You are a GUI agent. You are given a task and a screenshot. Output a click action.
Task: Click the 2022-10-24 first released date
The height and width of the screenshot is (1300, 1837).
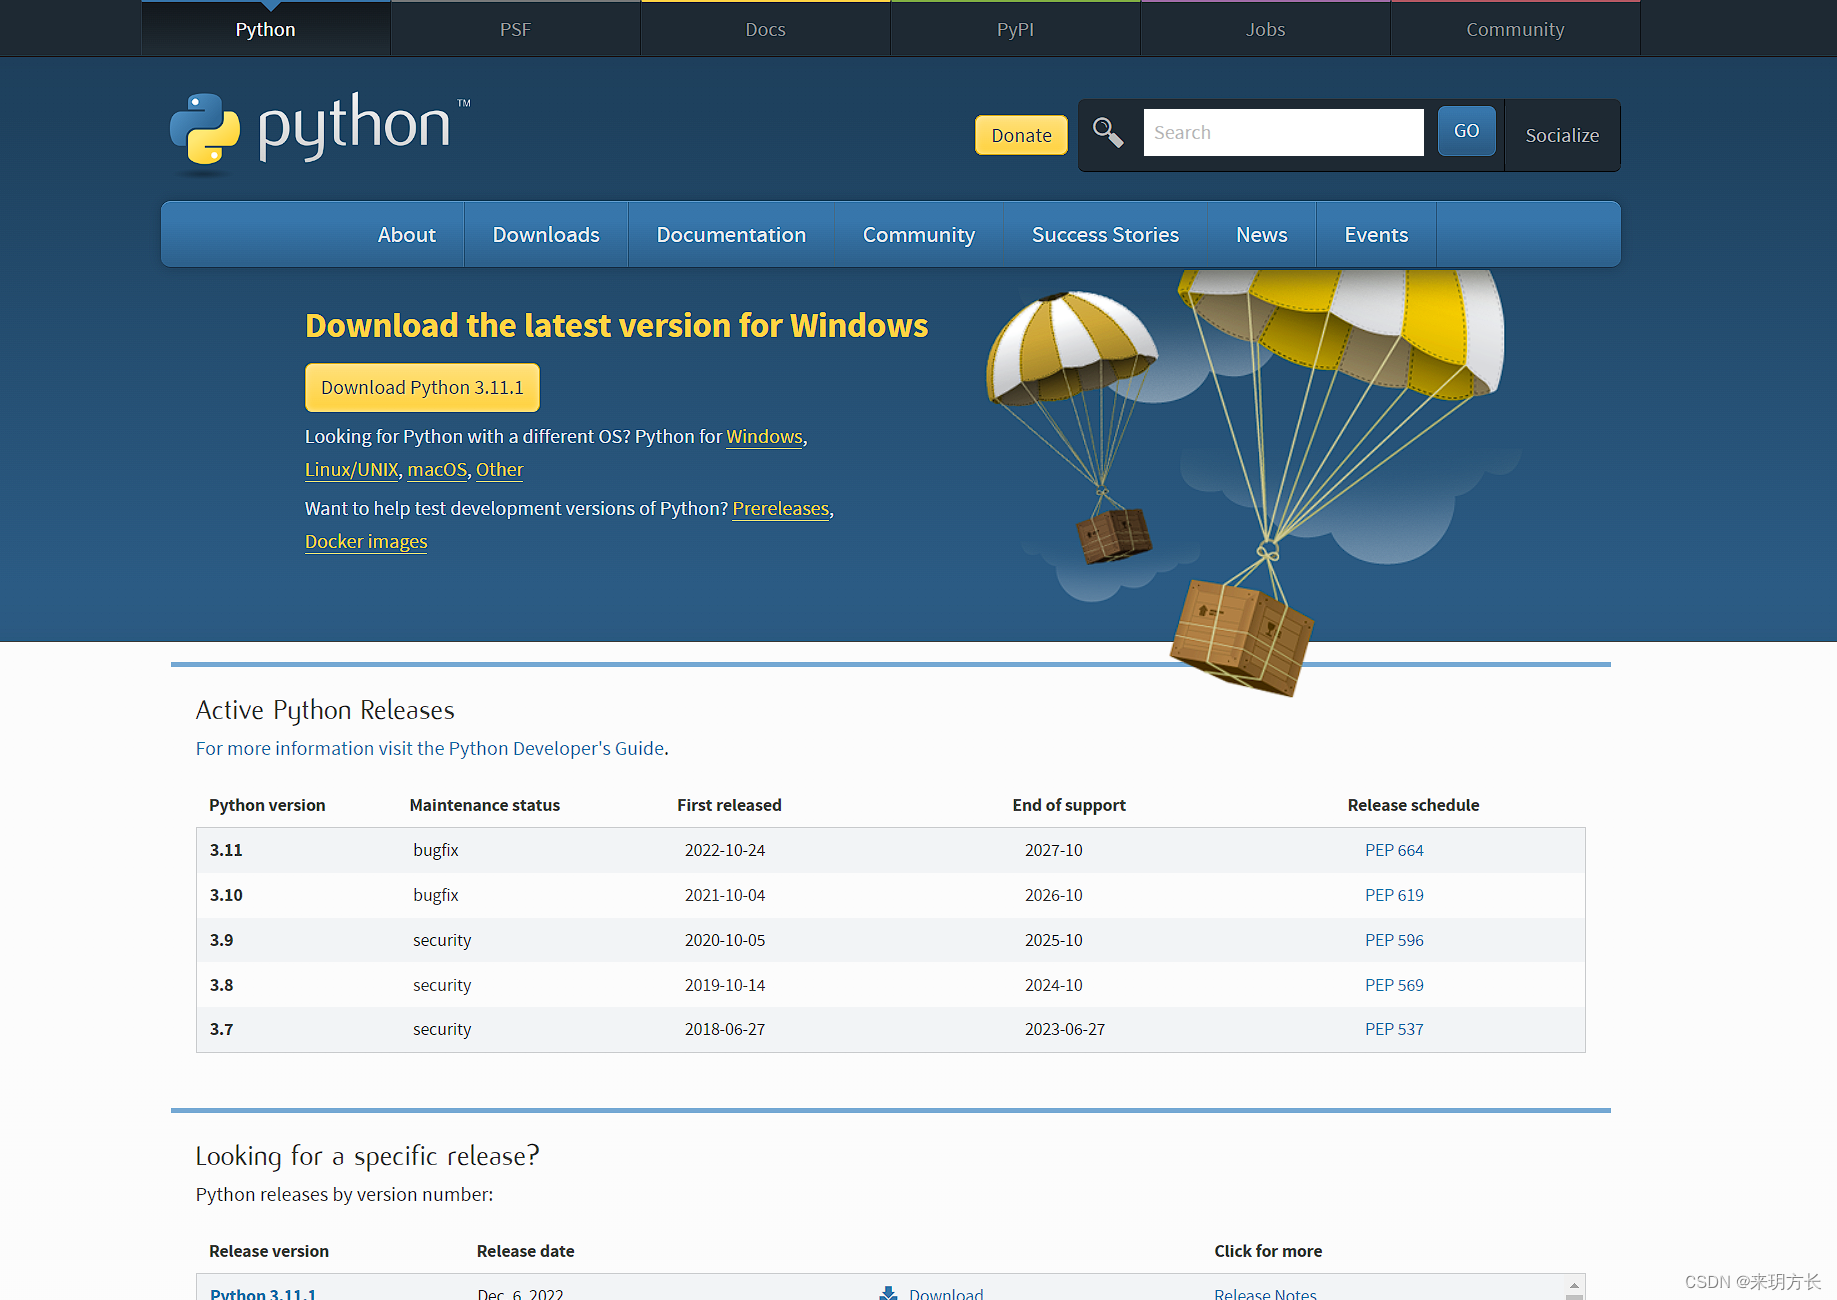point(725,850)
